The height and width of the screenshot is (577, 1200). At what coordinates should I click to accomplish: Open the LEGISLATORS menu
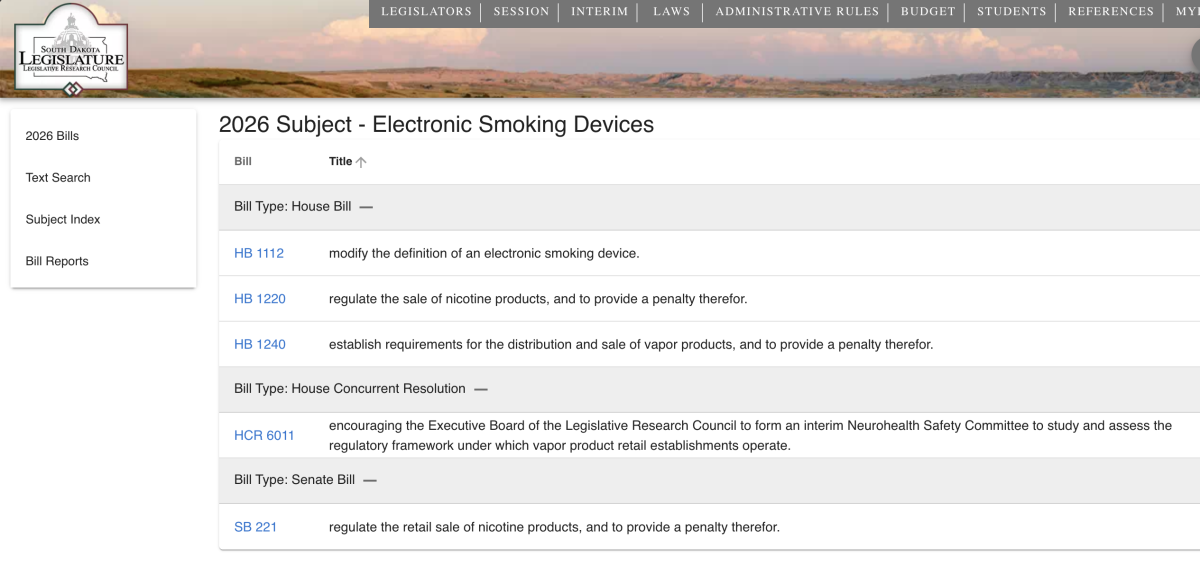(x=427, y=11)
